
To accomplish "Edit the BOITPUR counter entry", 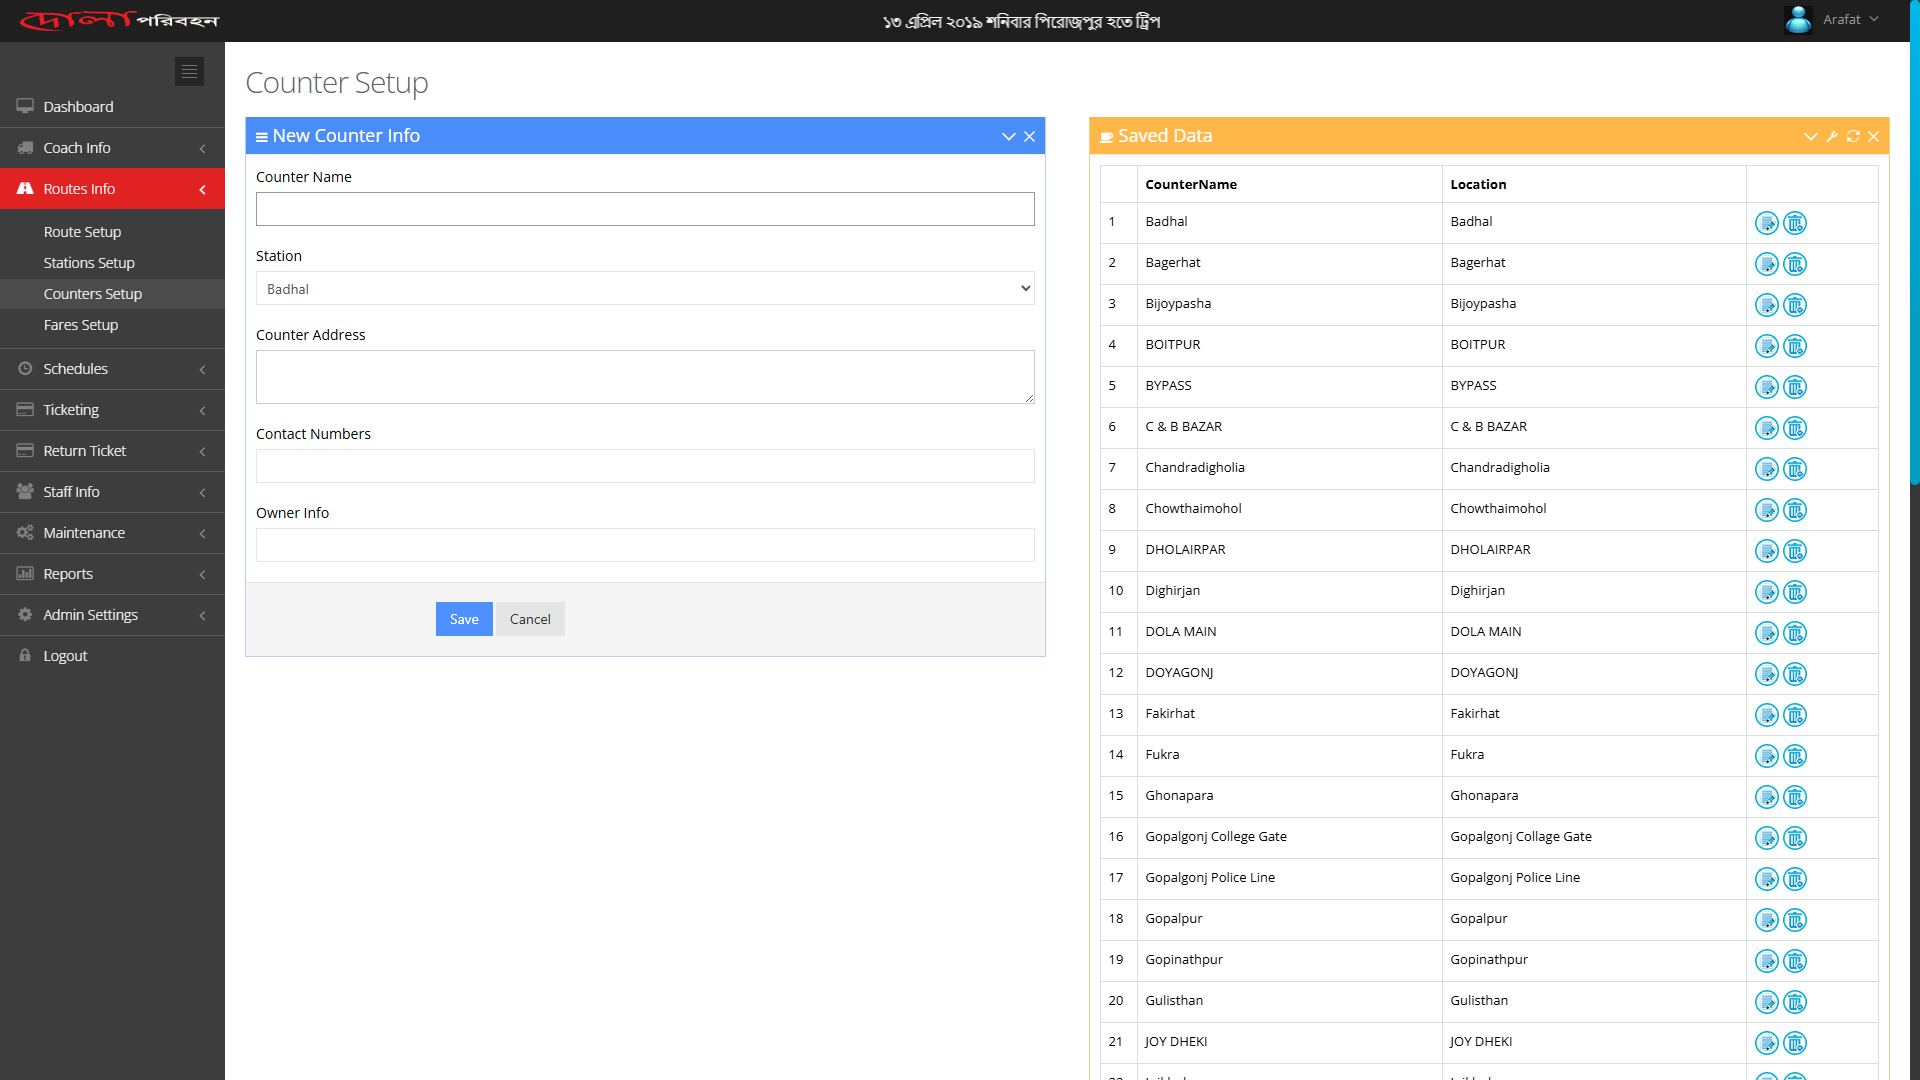I will (x=1766, y=346).
